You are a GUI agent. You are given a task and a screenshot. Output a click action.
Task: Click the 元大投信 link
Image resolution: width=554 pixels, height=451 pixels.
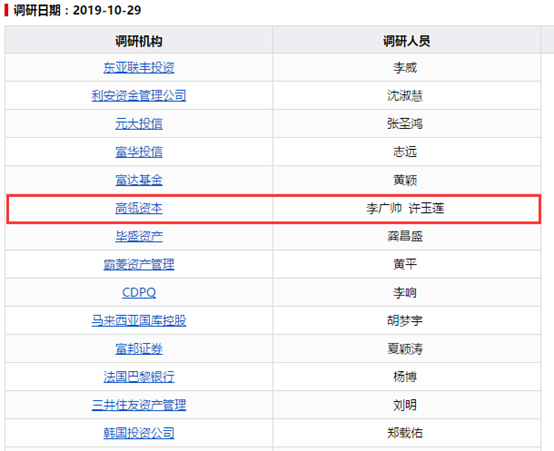[x=138, y=124]
